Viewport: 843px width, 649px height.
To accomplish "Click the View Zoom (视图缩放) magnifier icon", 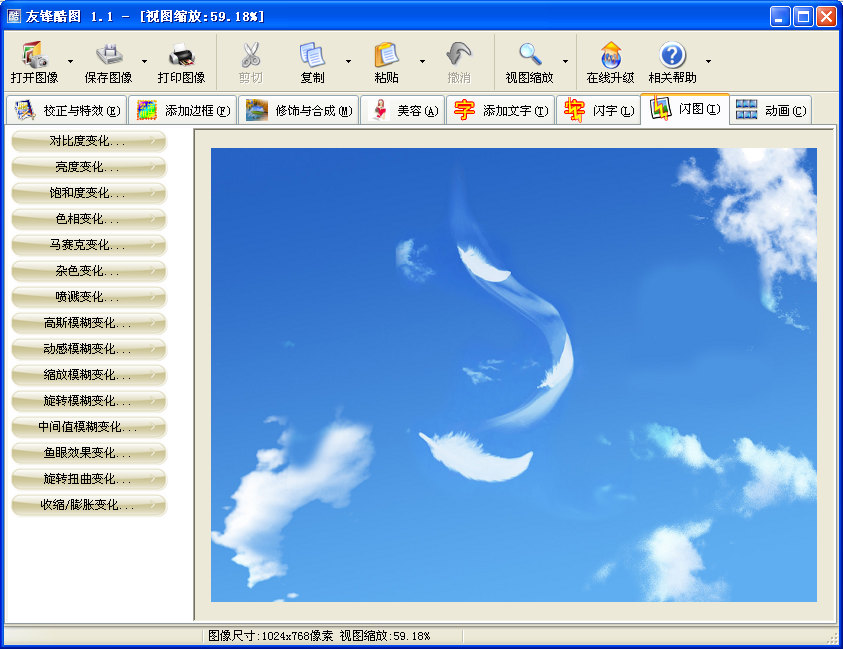I will point(529,55).
